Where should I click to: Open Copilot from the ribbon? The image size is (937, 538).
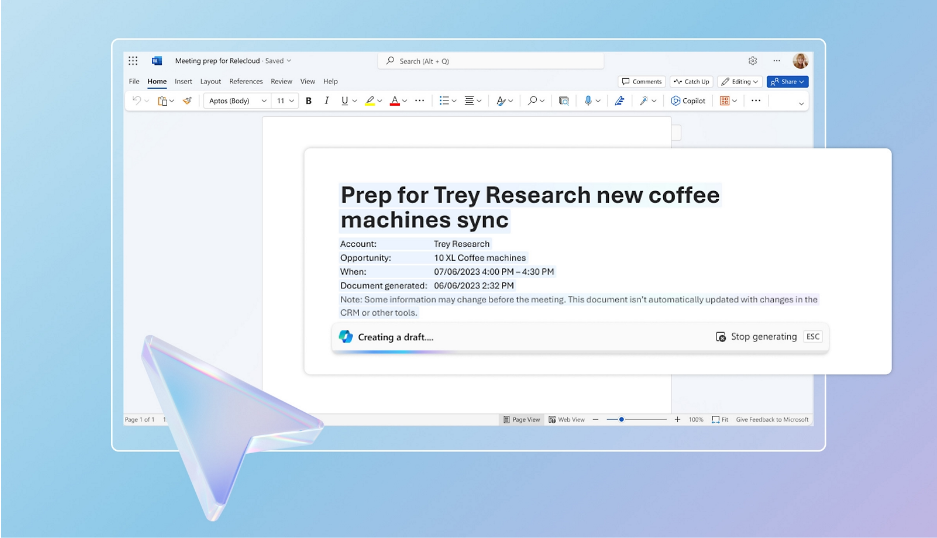[688, 100]
